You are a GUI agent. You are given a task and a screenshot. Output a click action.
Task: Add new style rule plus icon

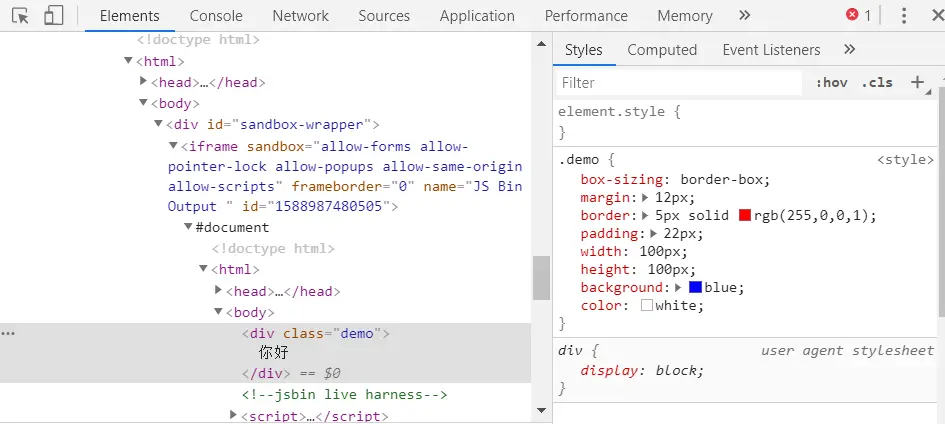(917, 83)
